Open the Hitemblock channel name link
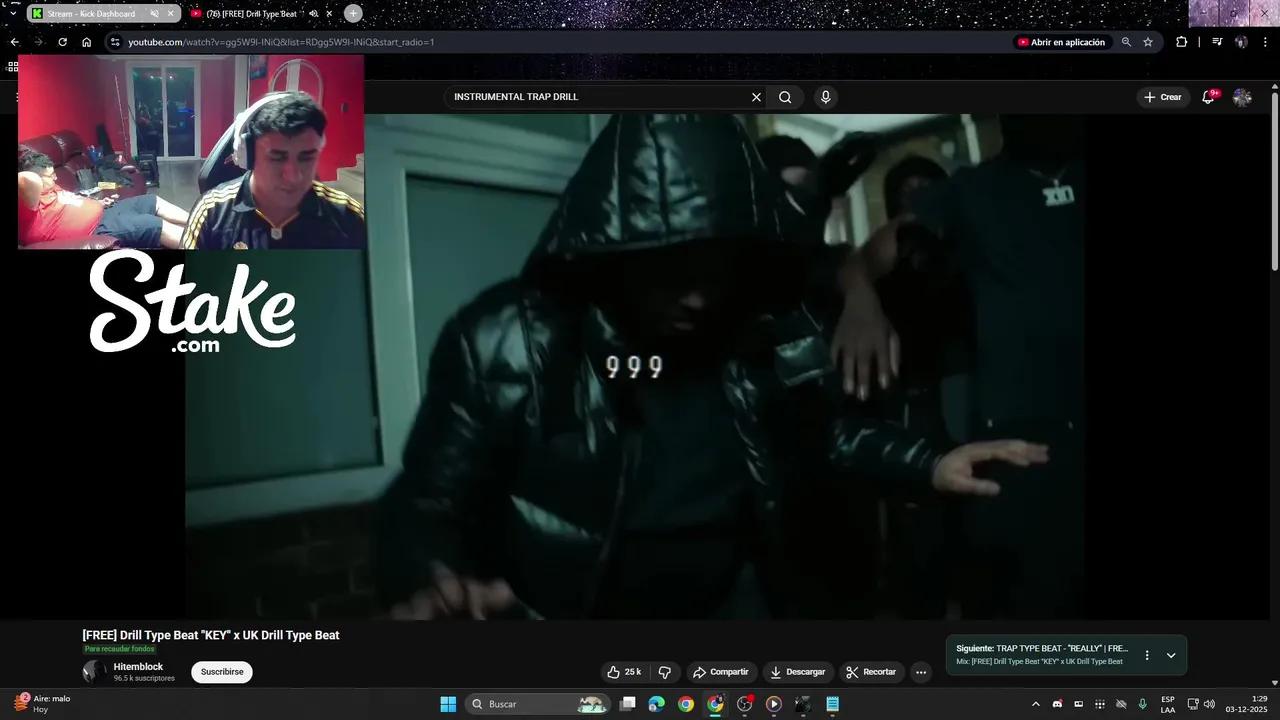Screen dimensions: 1280x720 pyautogui.click(x=138, y=667)
